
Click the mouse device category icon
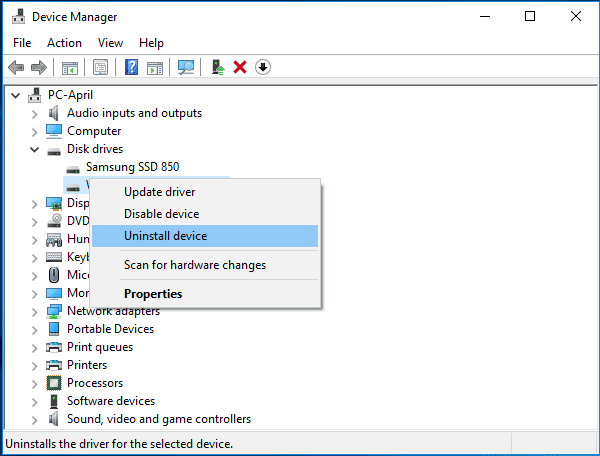click(x=54, y=275)
